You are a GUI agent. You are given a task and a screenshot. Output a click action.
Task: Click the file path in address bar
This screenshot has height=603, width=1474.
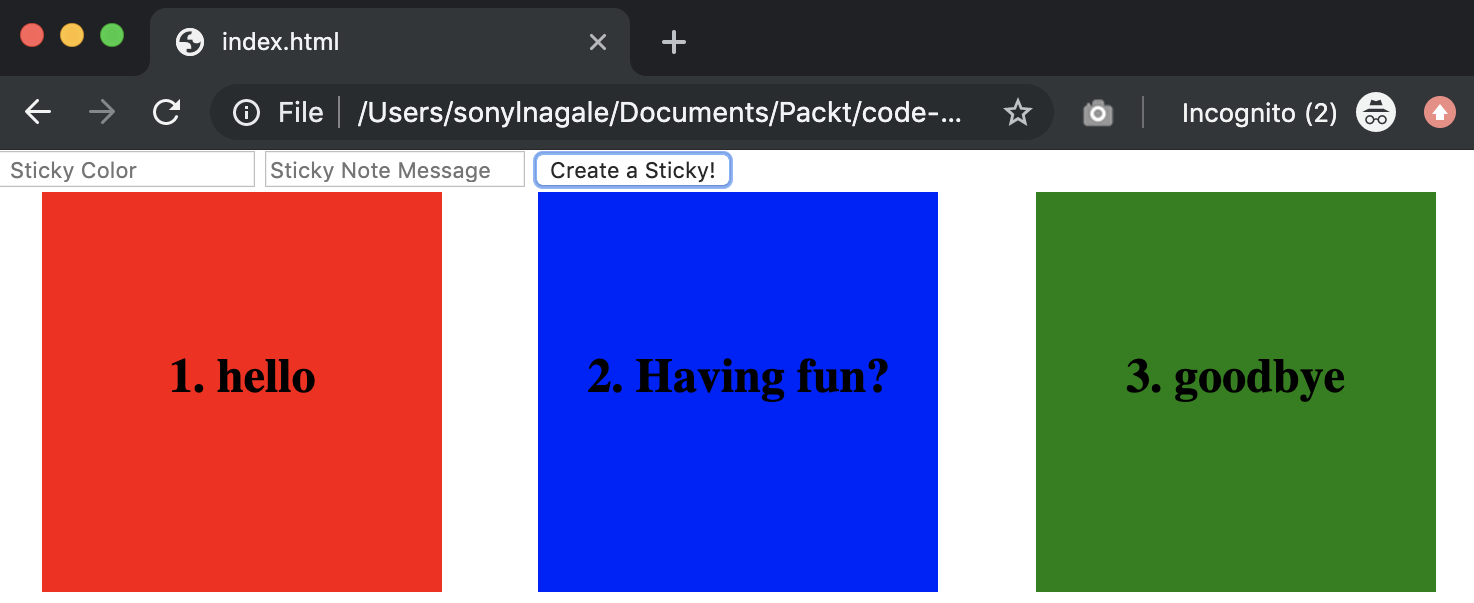(x=660, y=113)
